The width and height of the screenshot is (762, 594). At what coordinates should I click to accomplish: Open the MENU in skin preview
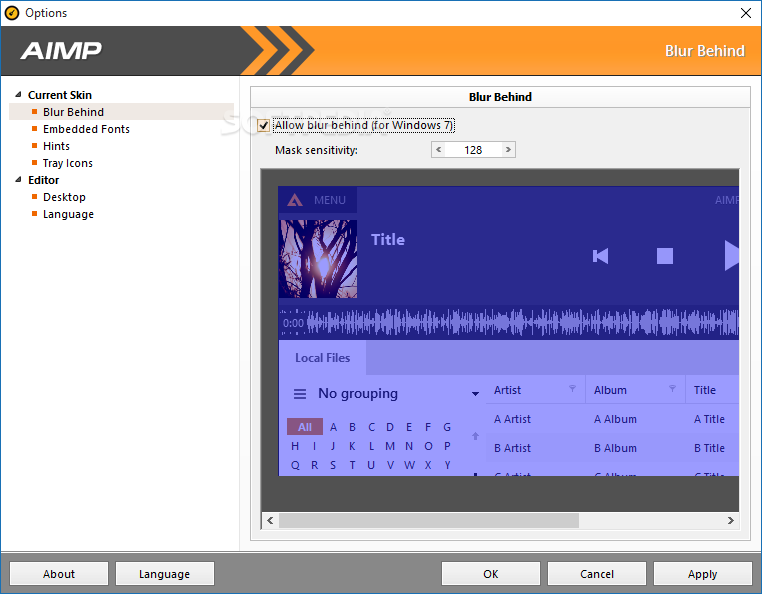click(329, 200)
